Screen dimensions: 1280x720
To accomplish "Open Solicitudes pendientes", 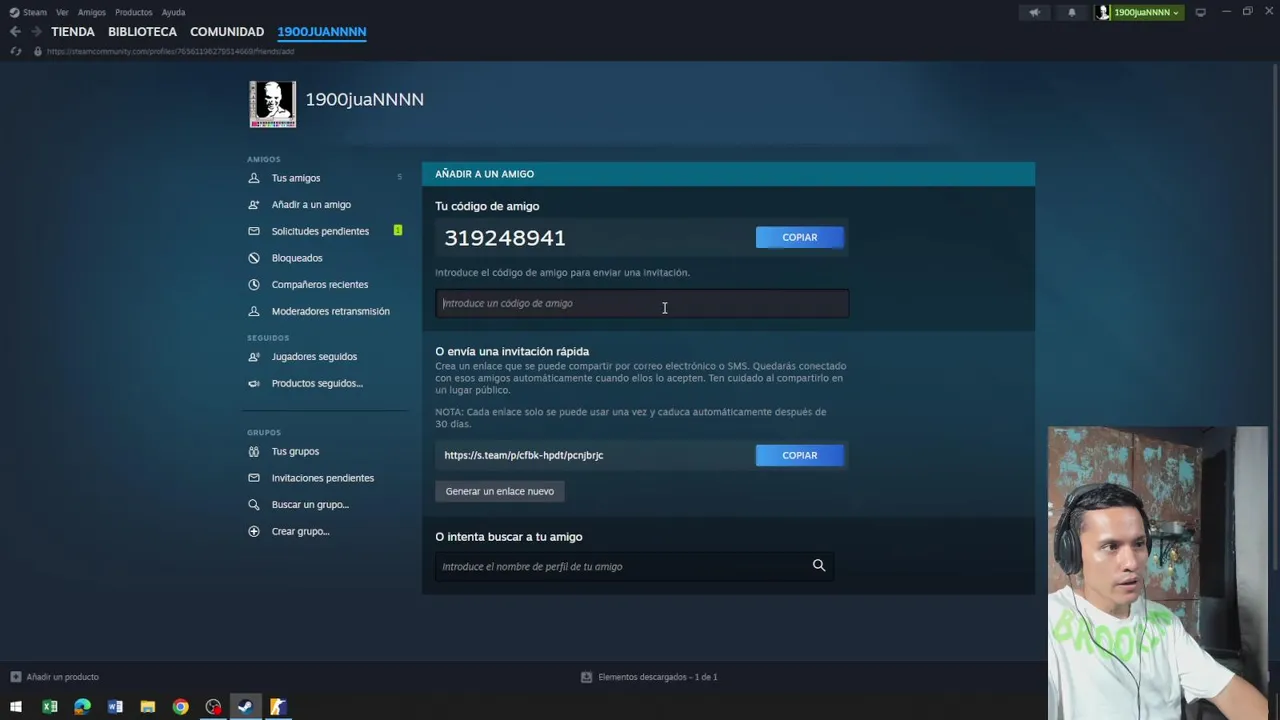I will point(320,231).
